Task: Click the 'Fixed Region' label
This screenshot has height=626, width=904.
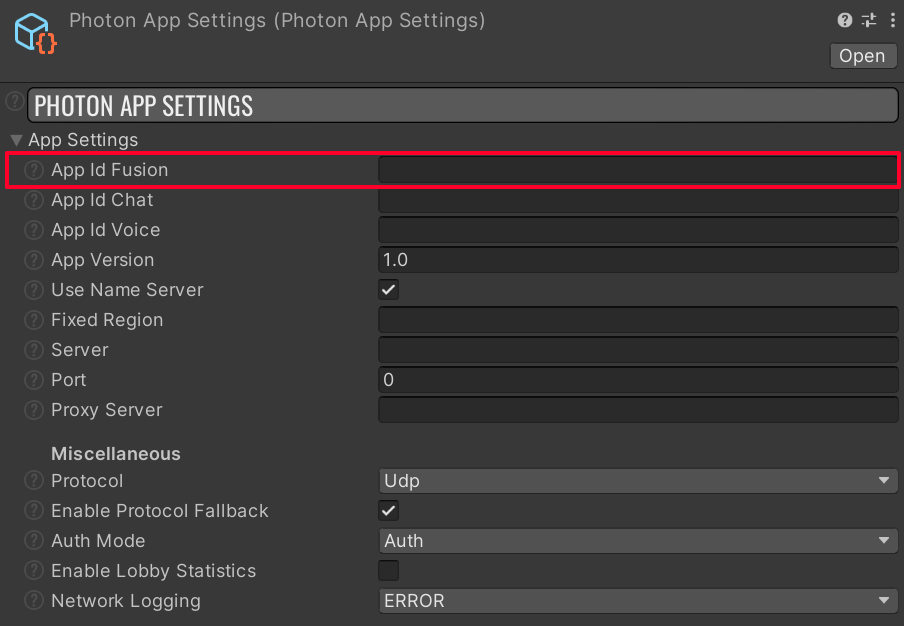Action: coord(107,320)
